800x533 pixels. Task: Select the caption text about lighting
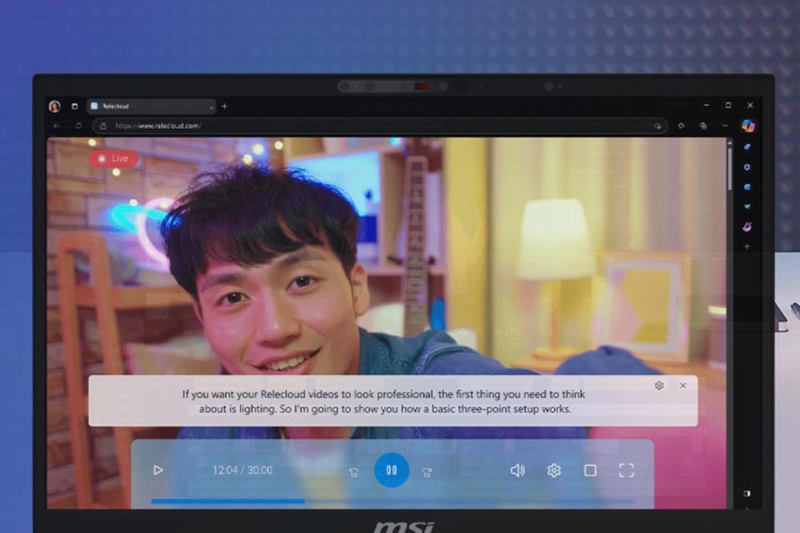coord(384,401)
